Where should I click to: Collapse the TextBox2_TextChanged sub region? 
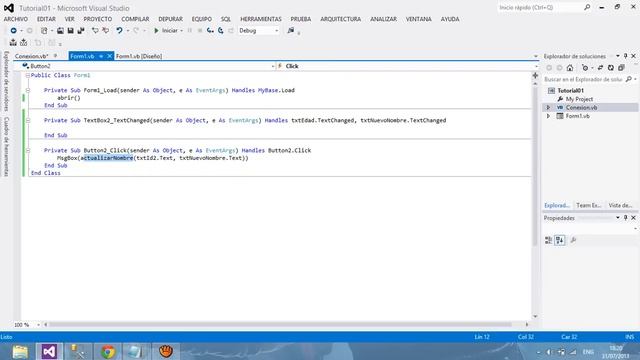click(27, 120)
